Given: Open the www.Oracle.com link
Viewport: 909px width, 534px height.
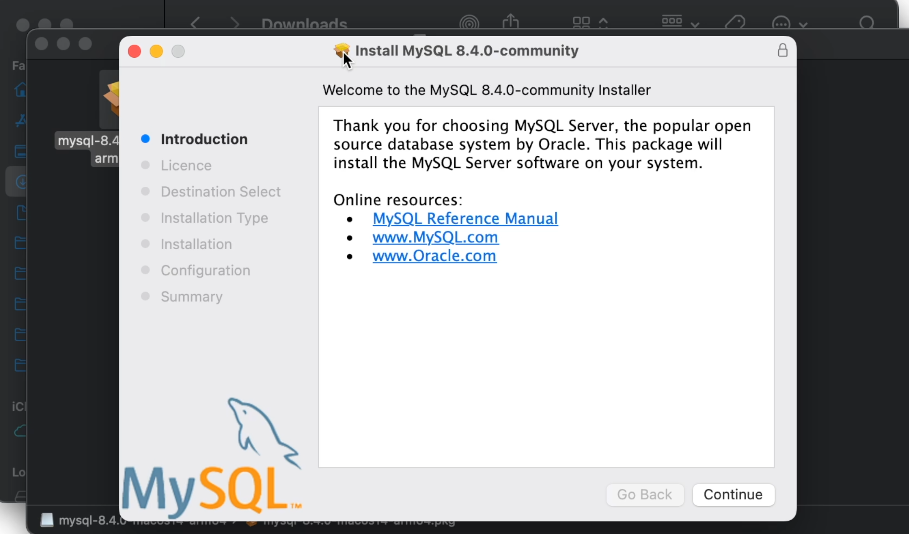Looking at the screenshot, I should 434,256.
